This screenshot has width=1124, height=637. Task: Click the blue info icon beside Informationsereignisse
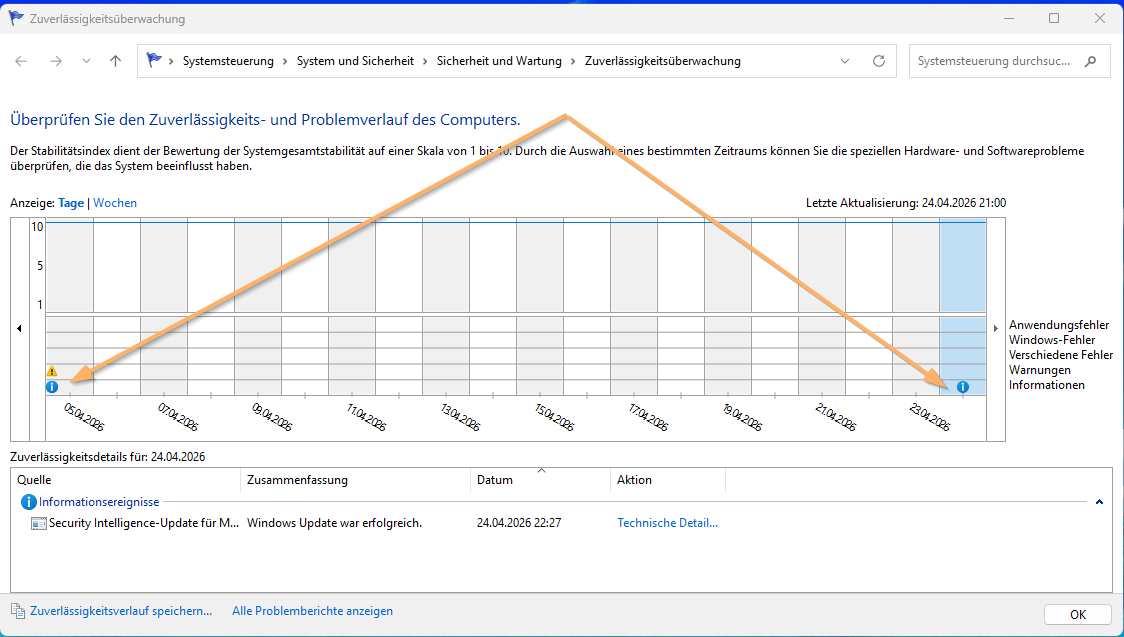(x=29, y=502)
